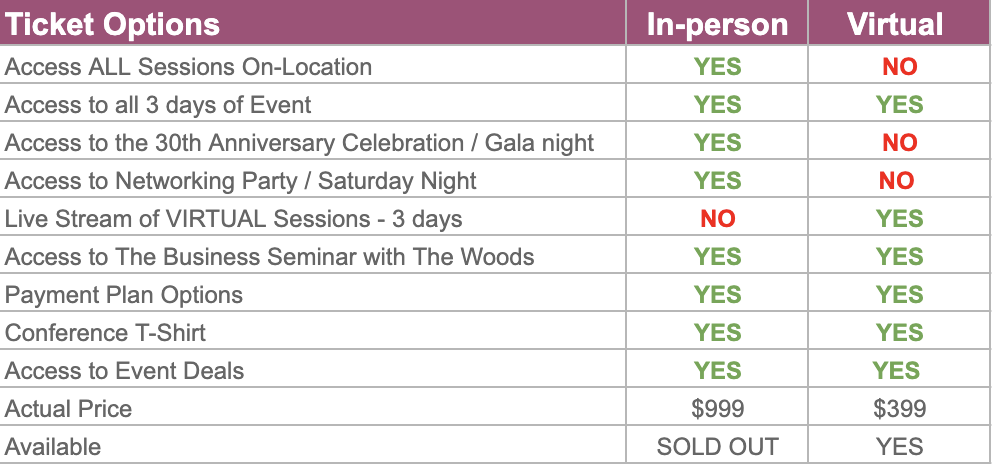Screen dimensions: 992x464
Task: Select the Conference T-Shirt row label
Action: pyautogui.click(x=105, y=333)
